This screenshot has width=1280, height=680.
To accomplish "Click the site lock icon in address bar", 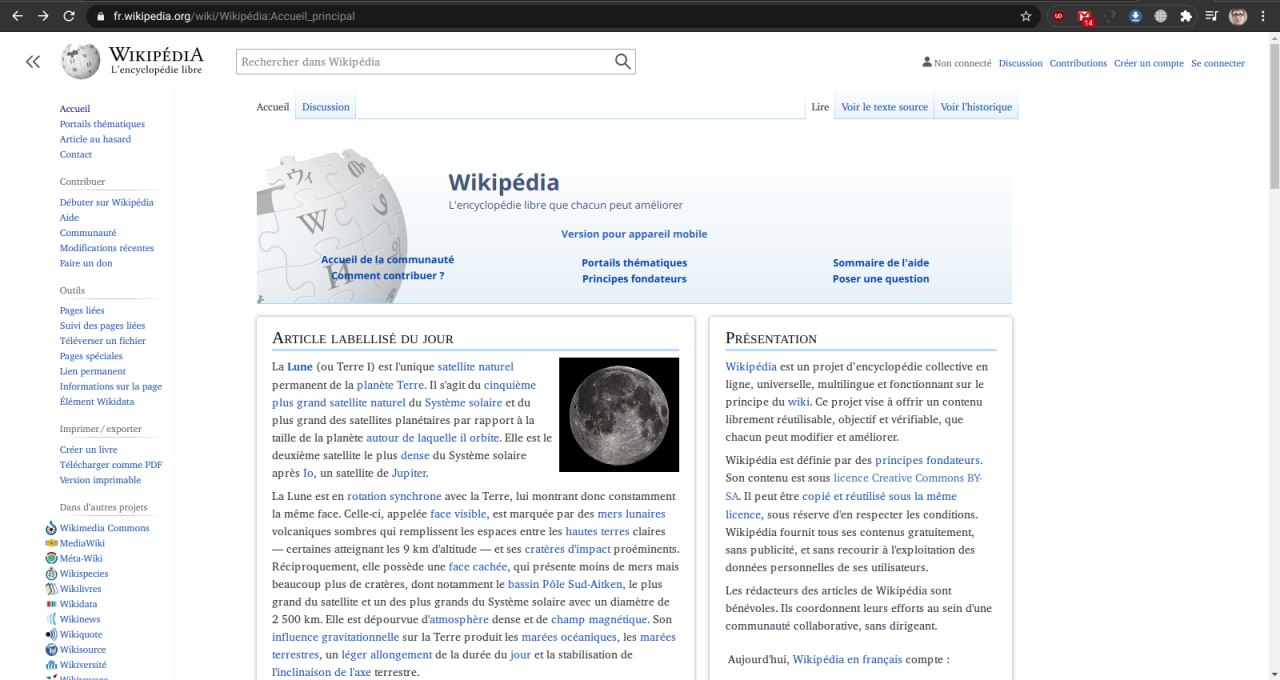I will click(x=101, y=16).
